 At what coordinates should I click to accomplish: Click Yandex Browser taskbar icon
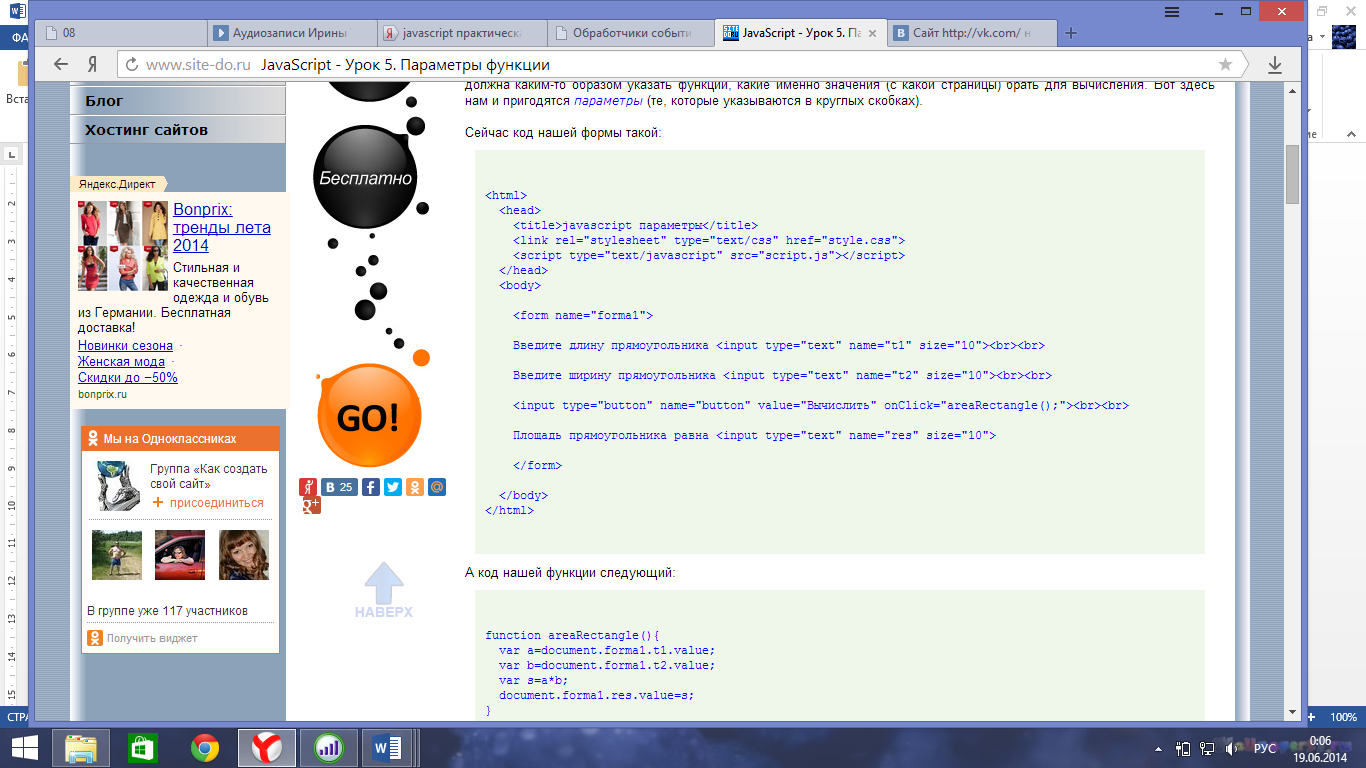coord(267,748)
